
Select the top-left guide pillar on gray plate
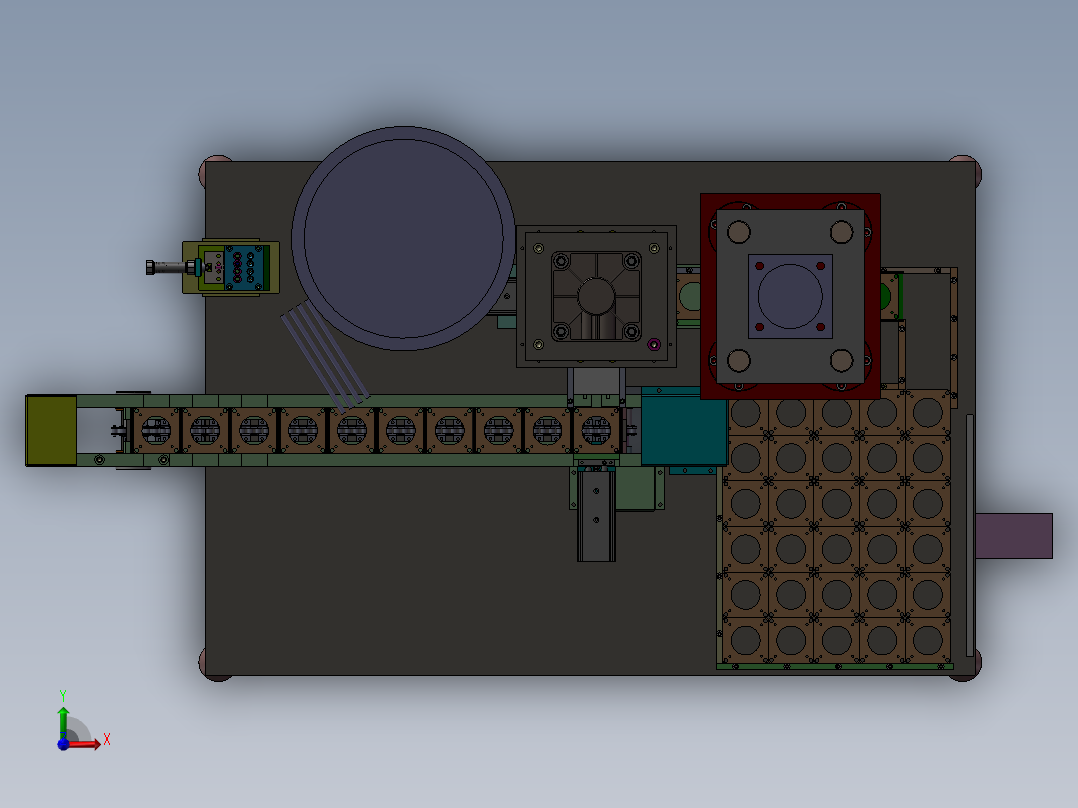(x=739, y=232)
